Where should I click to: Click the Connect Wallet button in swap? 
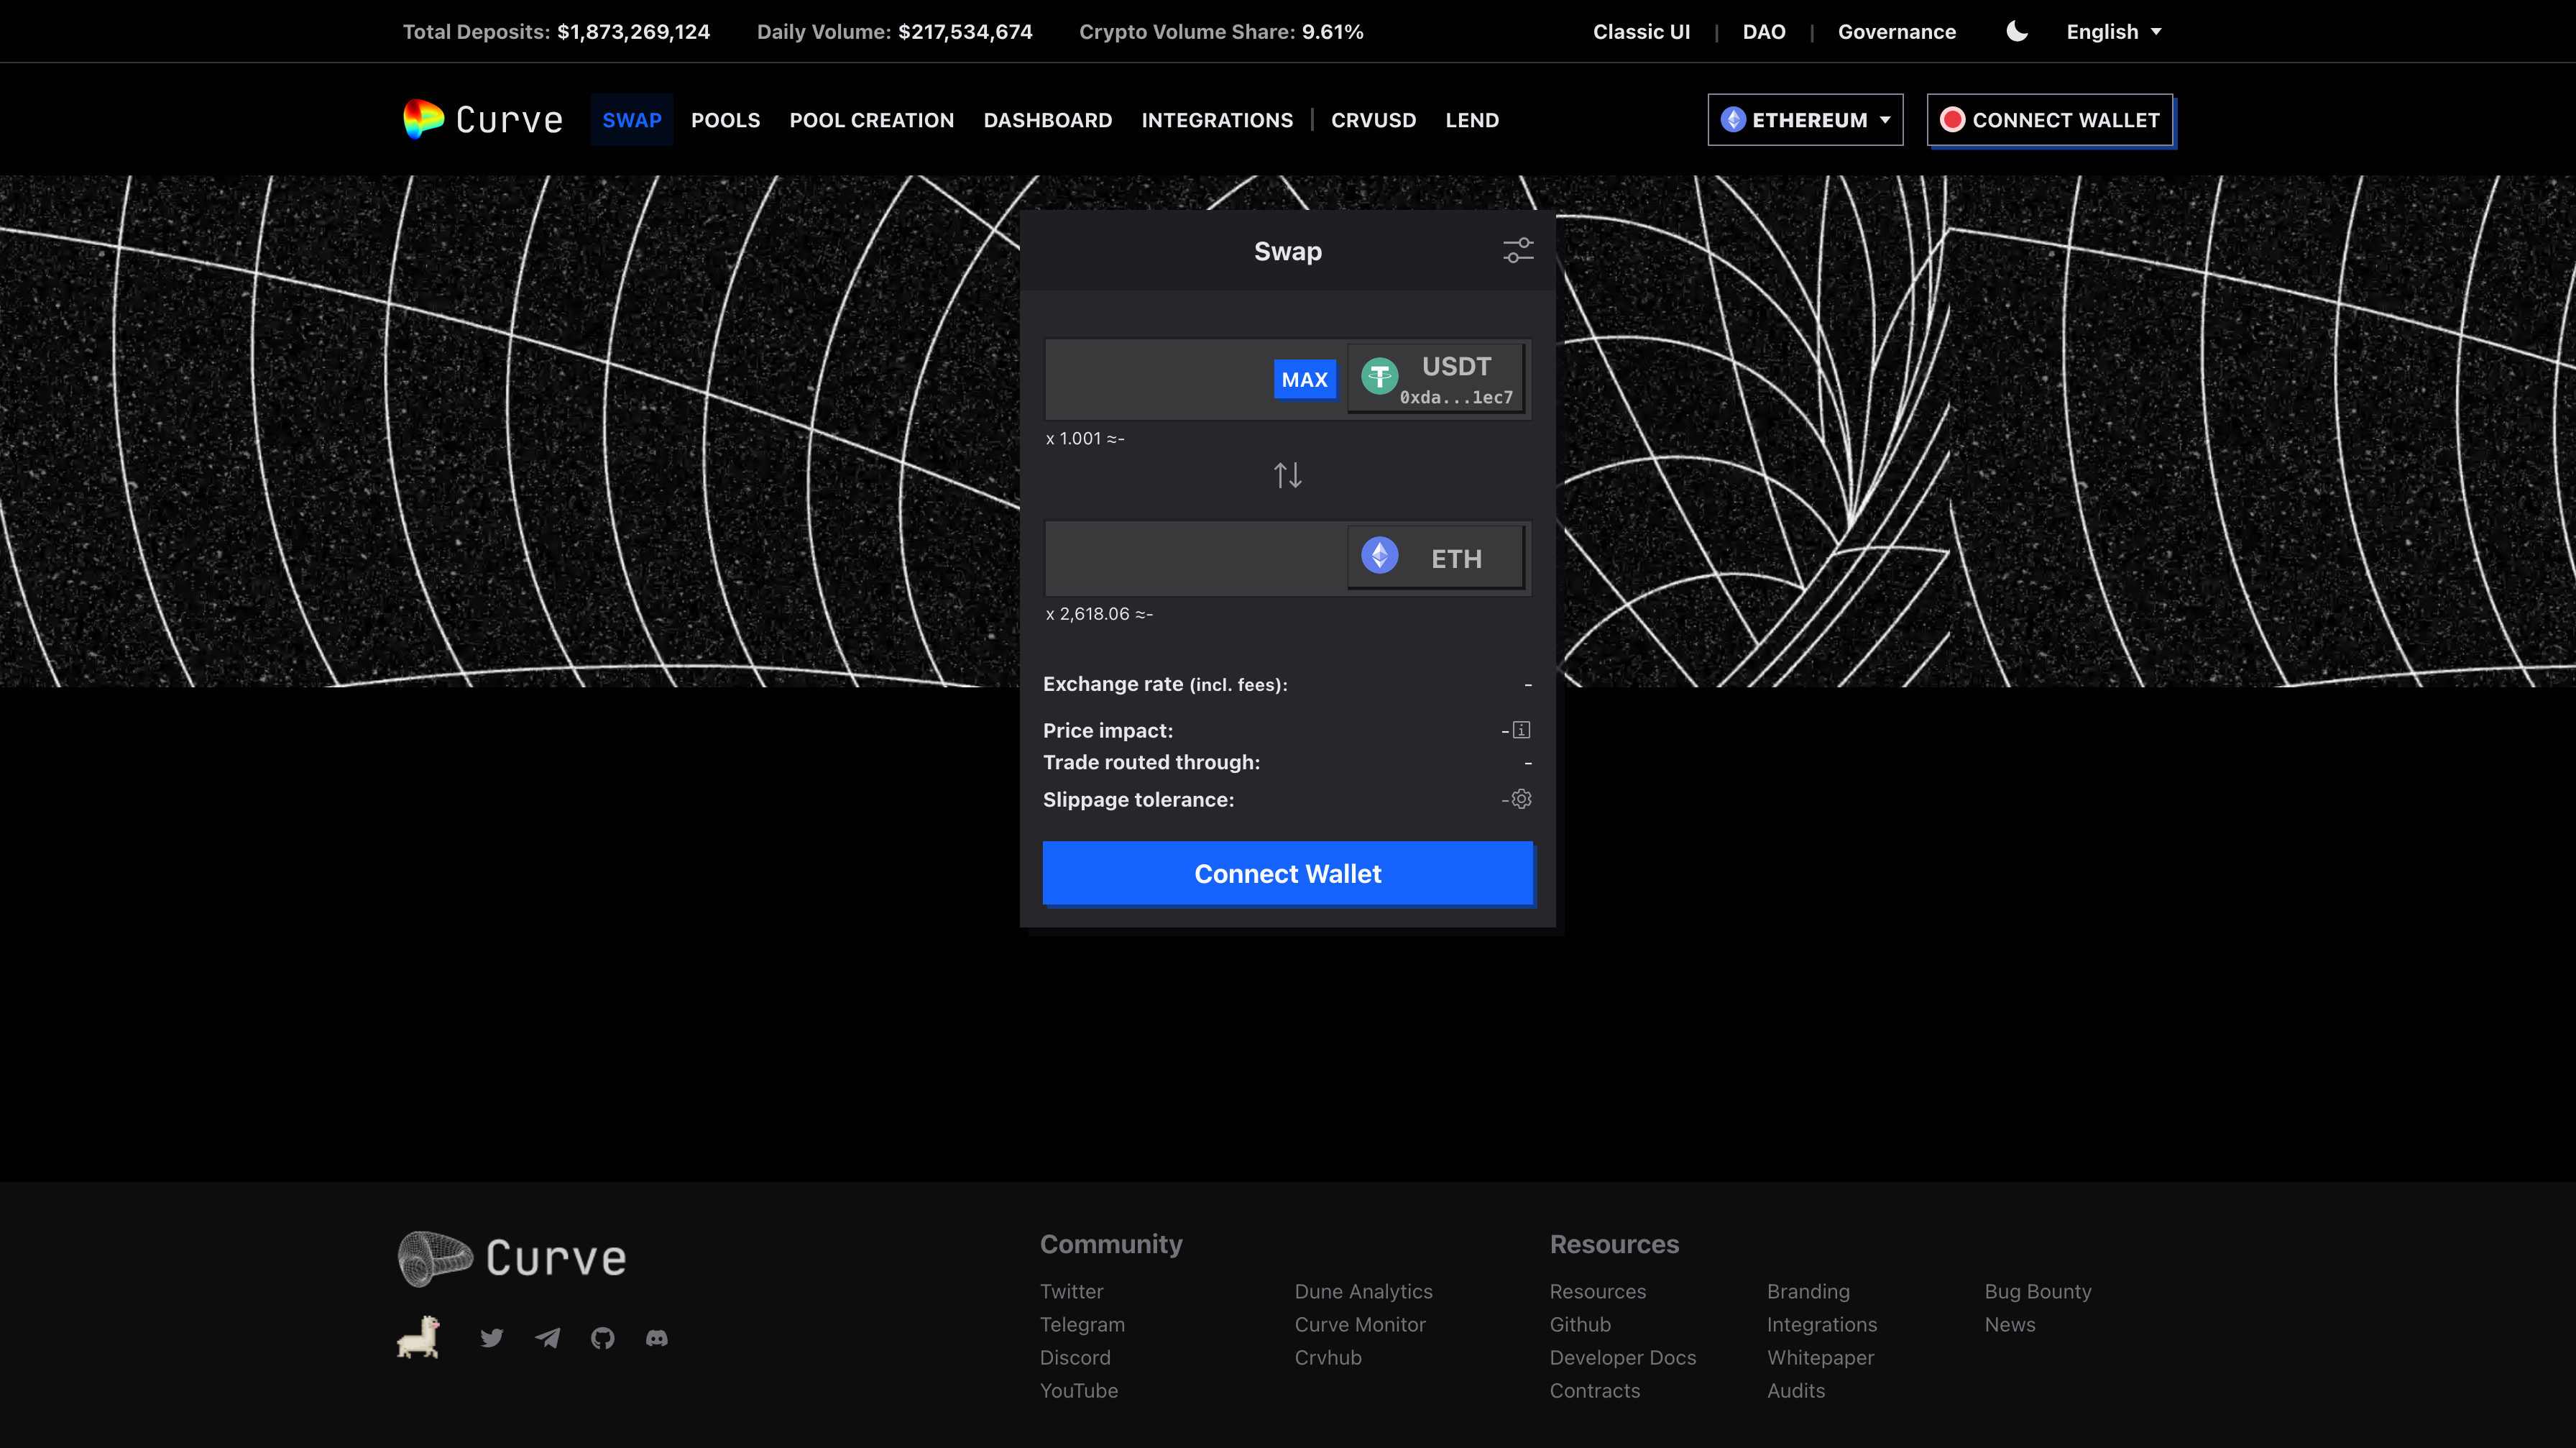pyautogui.click(x=1288, y=873)
